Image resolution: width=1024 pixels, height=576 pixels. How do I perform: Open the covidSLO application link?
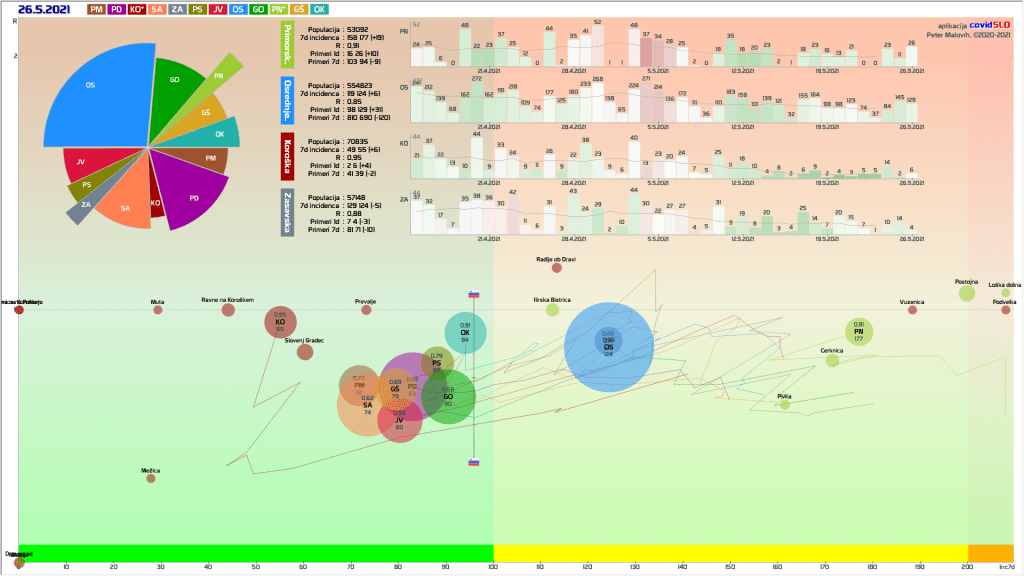coord(990,26)
